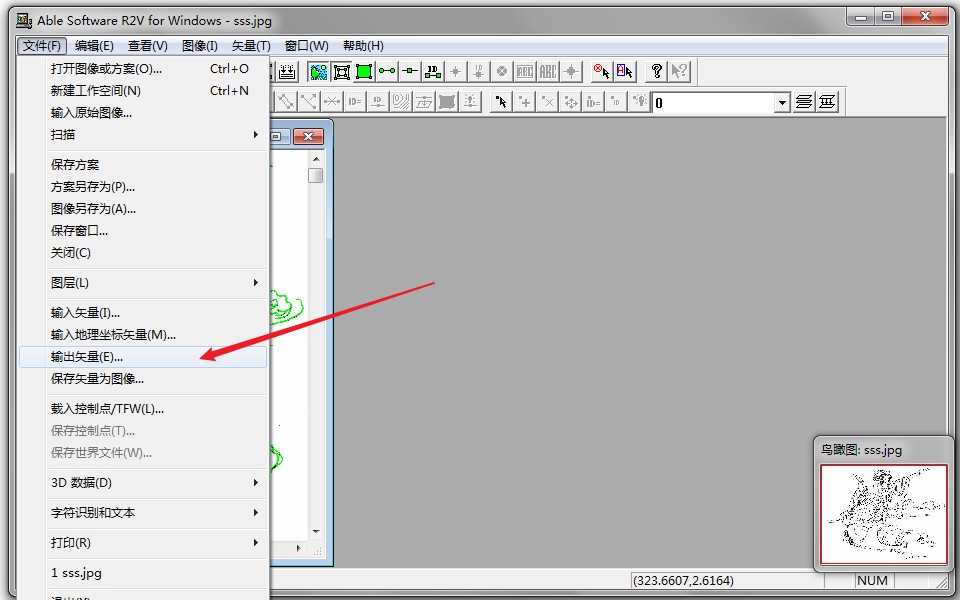Image resolution: width=960 pixels, height=600 pixels.
Task: Select 打开图像或方案(O)... menu entry
Action: (106, 69)
